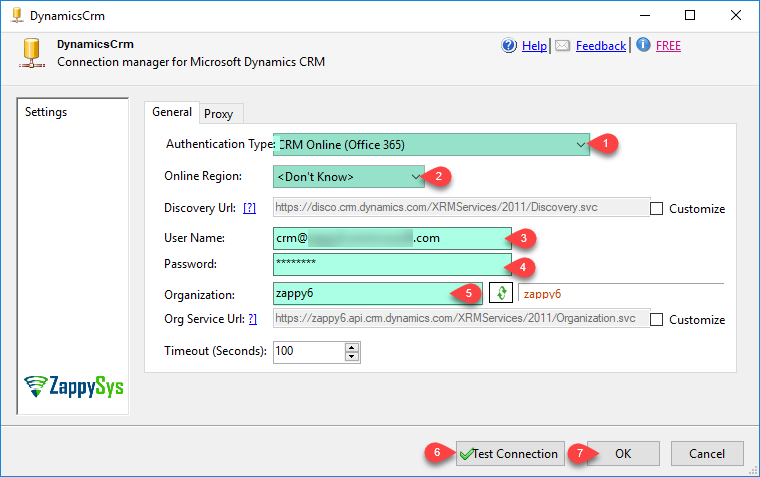Close the DynamicsCrm dialog window
Viewport: 760px width, 477px height.
tap(736, 16)
